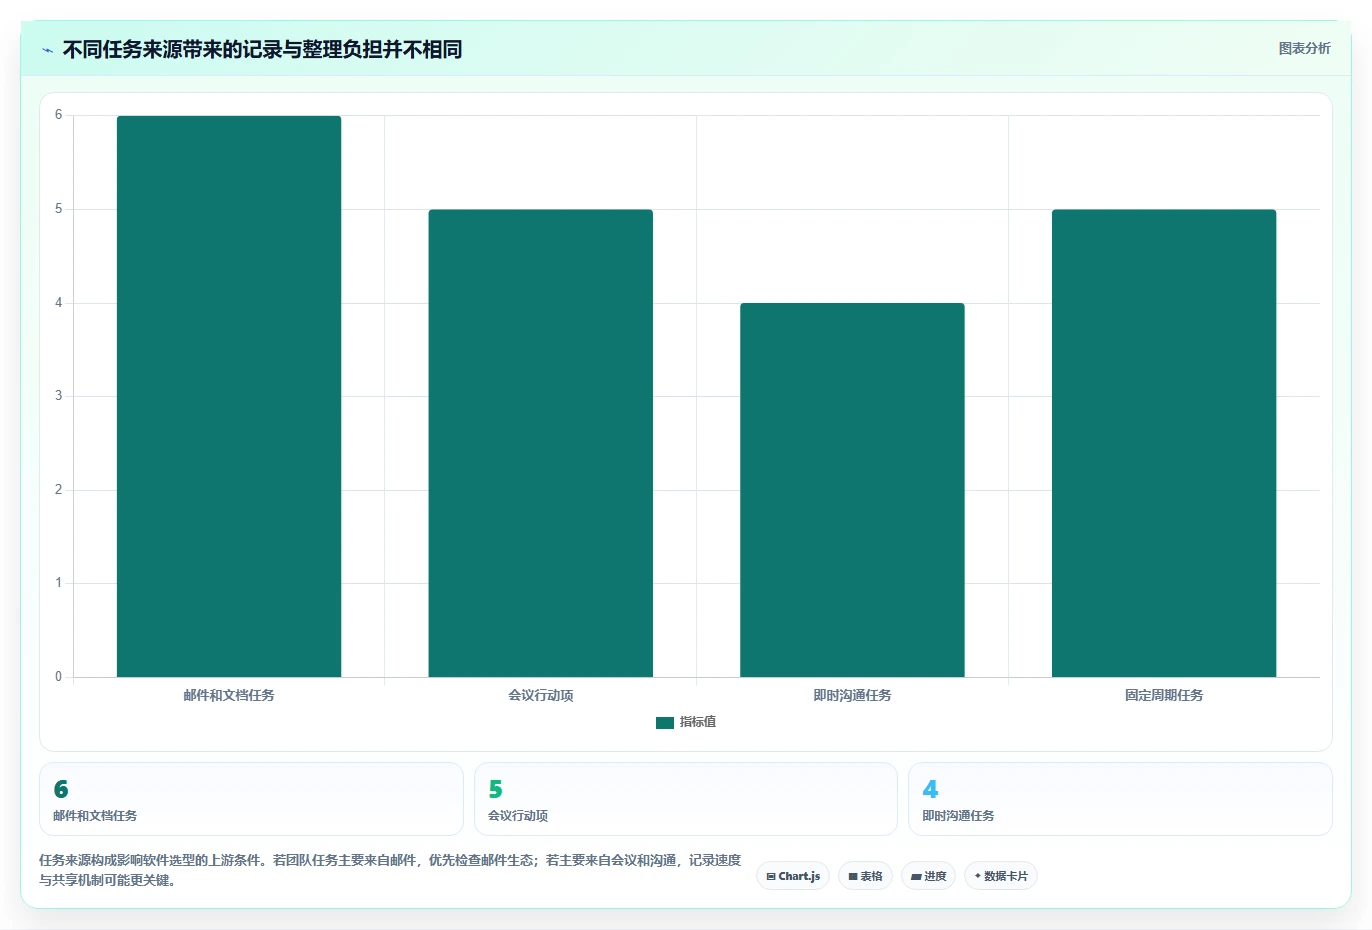Click the 即时沟通任务 bar in the chart
Viewport: 1372px width, 930px height.
852,490
